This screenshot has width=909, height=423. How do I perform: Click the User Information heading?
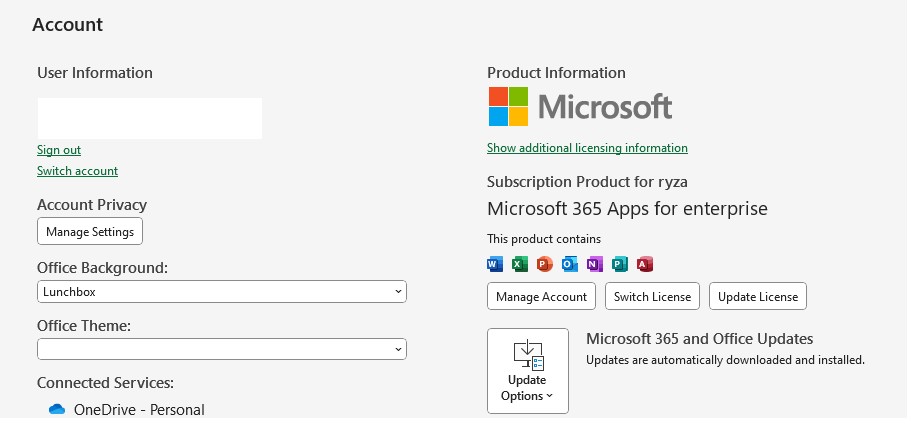(x=95, y=73)
